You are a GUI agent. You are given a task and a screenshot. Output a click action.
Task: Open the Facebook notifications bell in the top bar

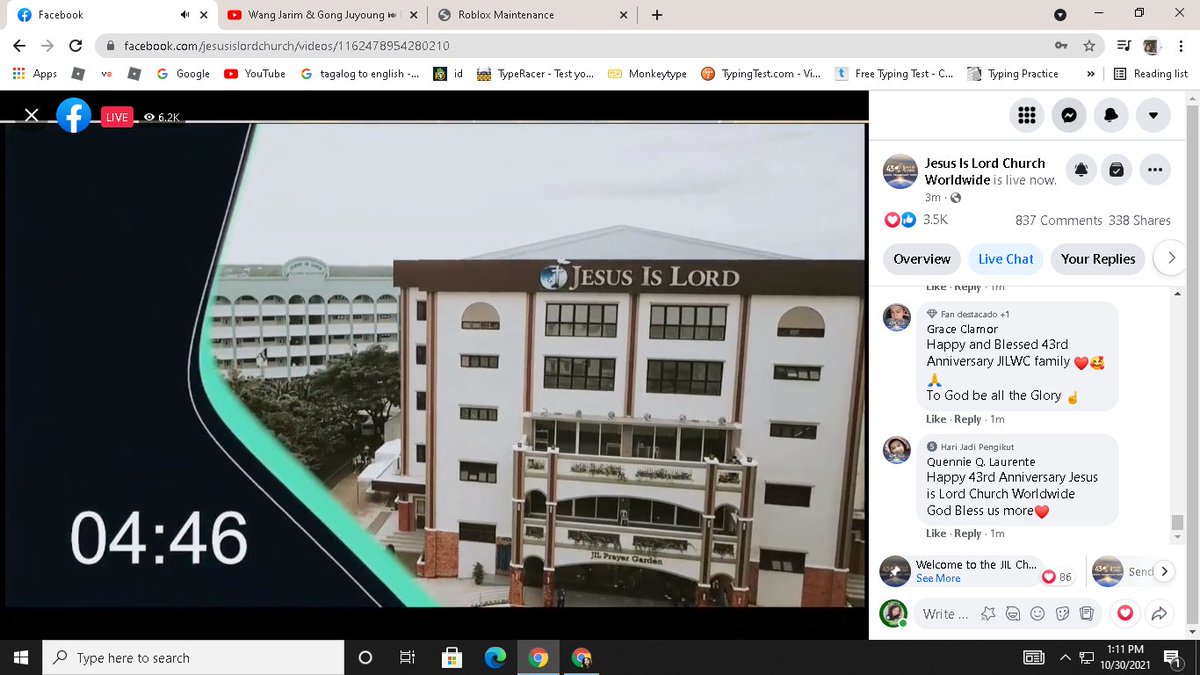coord(1111,115)
